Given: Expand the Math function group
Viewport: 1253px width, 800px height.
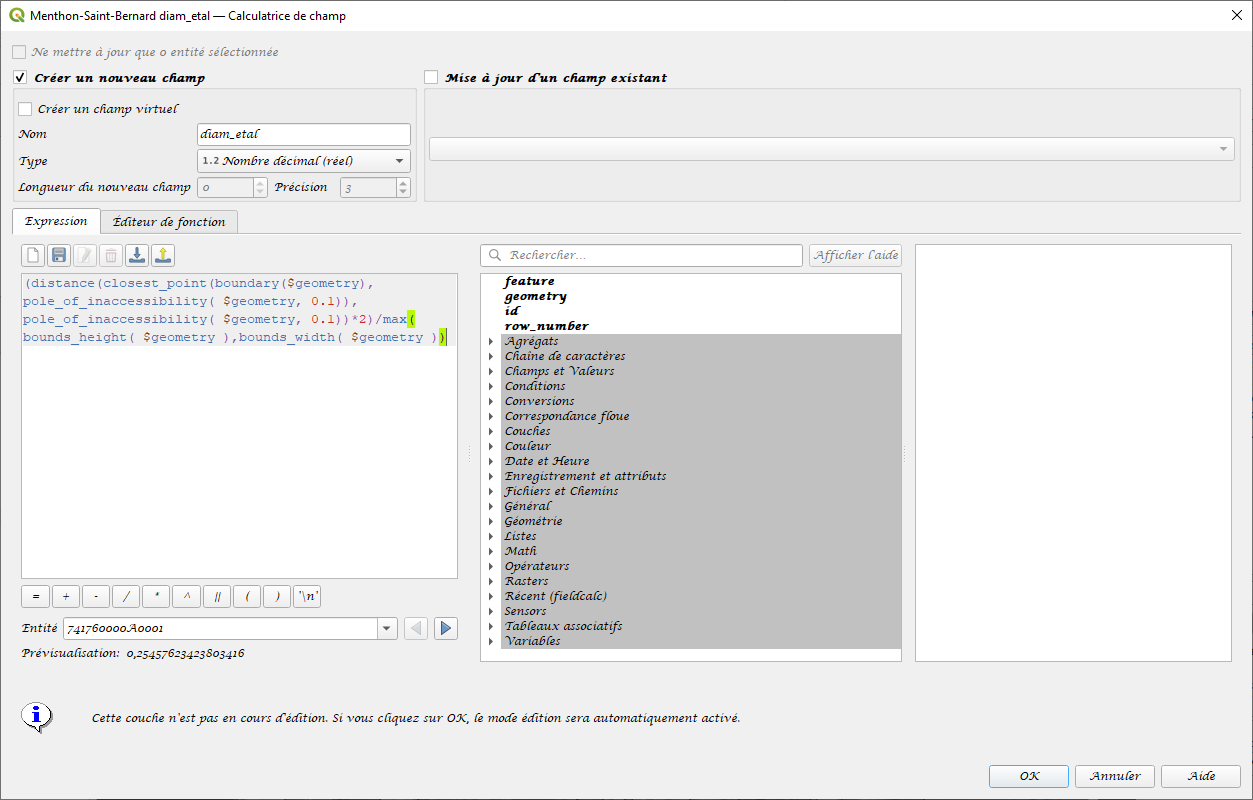Looking at the screenshot, I should (491, 552).
